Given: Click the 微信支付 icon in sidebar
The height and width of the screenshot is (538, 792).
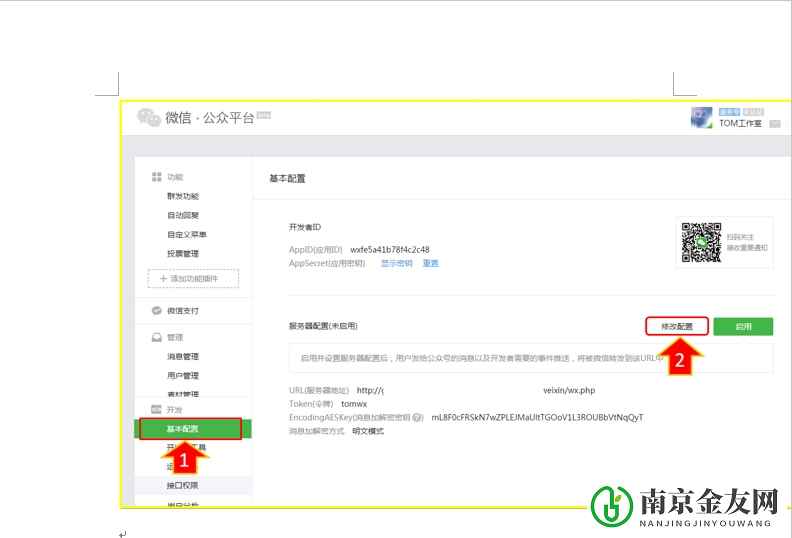Looking at the screenshot, I should coord(156,310).
